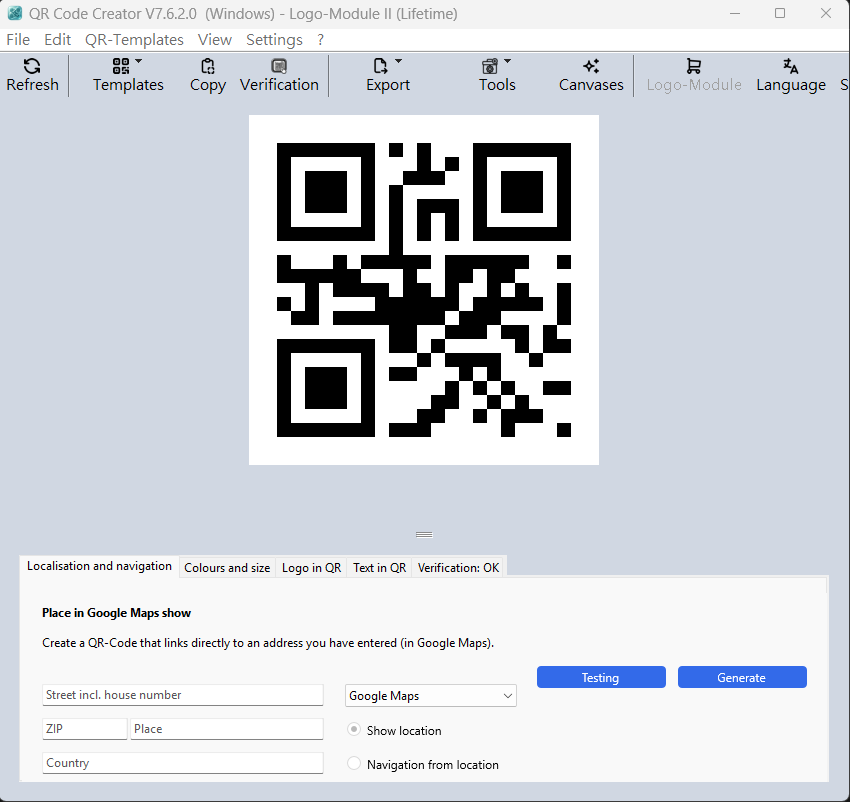Open the Canvases sparkle icon
Viewport: 850px width, 802px height.
tap(591, 66)
